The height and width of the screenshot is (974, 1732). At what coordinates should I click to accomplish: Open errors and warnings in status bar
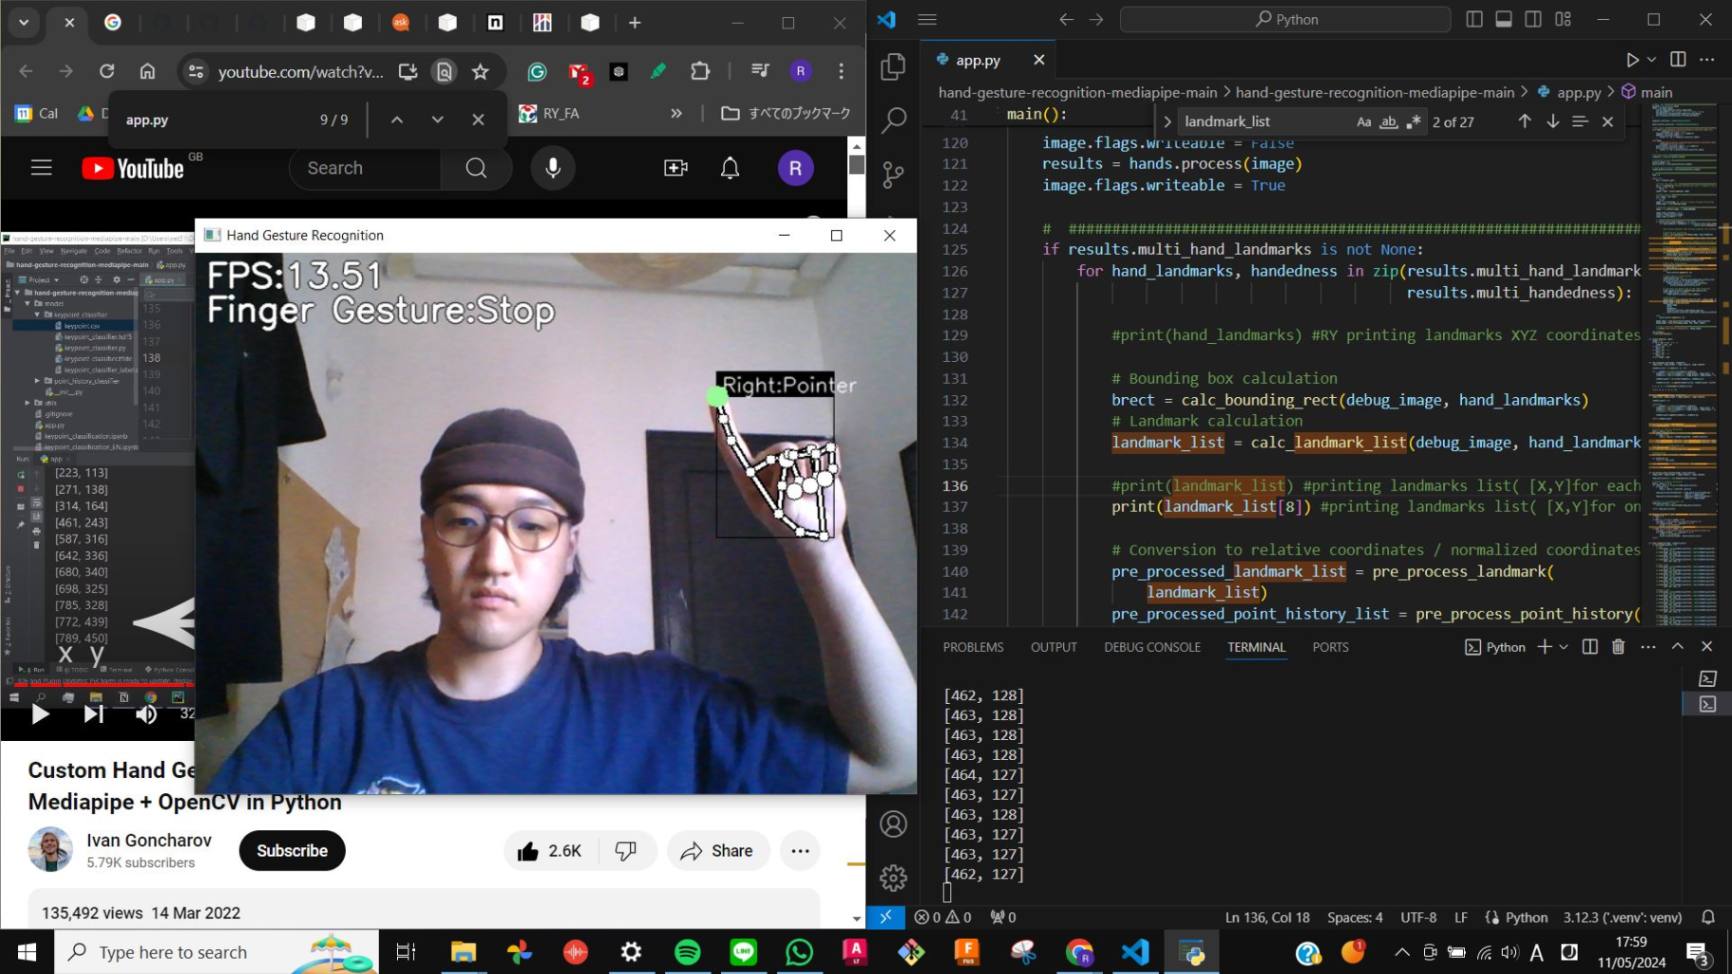[942, 917]
